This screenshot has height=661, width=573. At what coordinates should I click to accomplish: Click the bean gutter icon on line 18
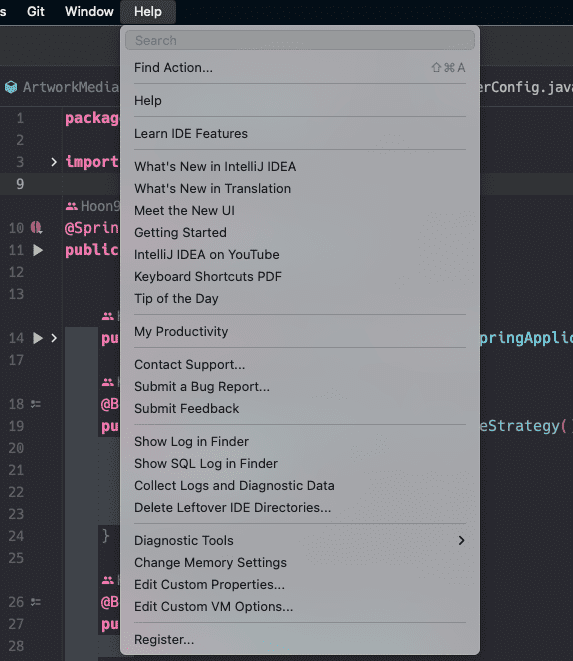pyautogui.click(x=36, y=404)
